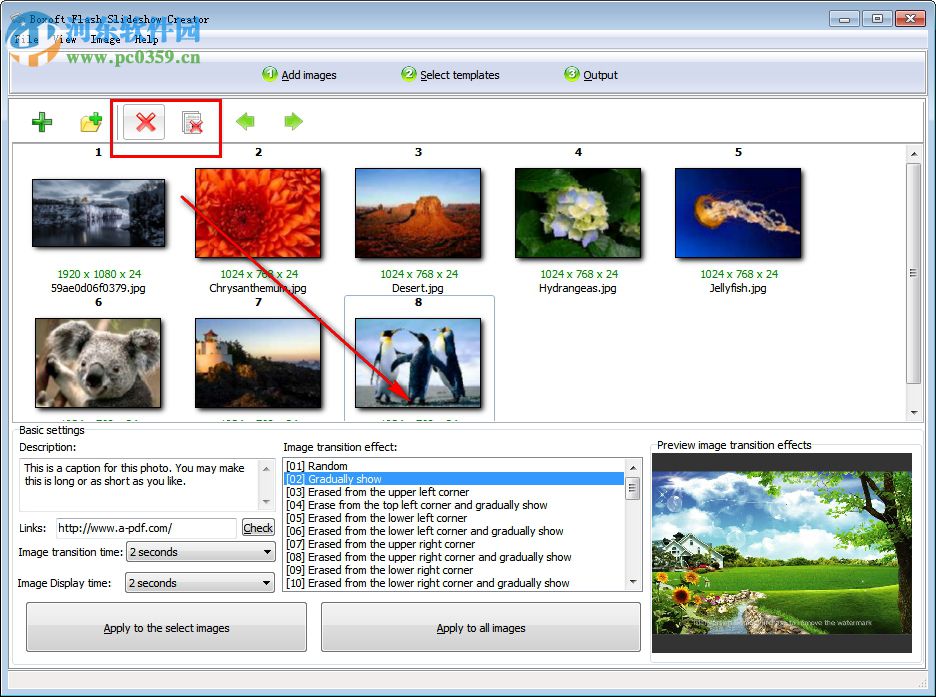Delete the selected image with the red X icon
This screenshot has width=936, height=697.
pos(144,122)
